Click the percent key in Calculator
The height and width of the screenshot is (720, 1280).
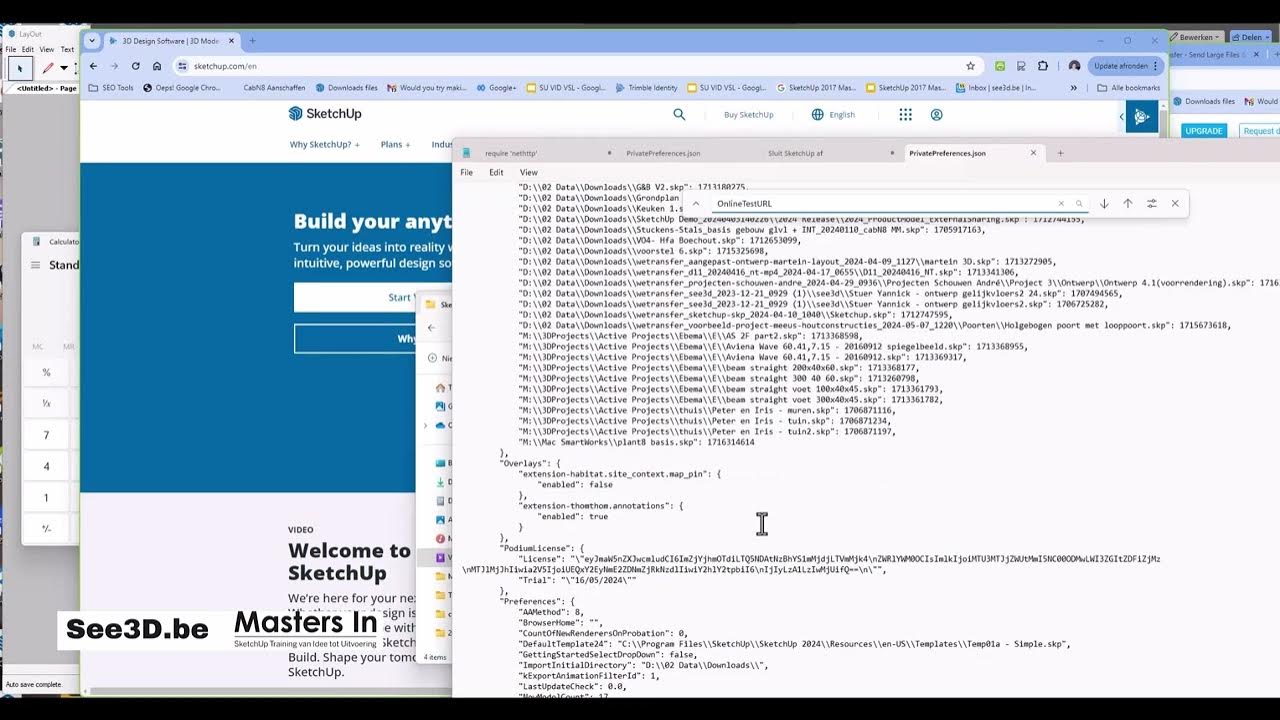(x=46, y=372)
